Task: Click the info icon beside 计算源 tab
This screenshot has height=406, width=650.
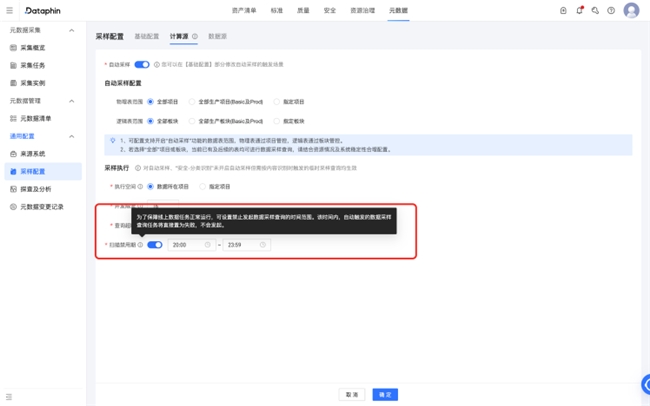Action: pyautogui.click(x=195, y=36)
